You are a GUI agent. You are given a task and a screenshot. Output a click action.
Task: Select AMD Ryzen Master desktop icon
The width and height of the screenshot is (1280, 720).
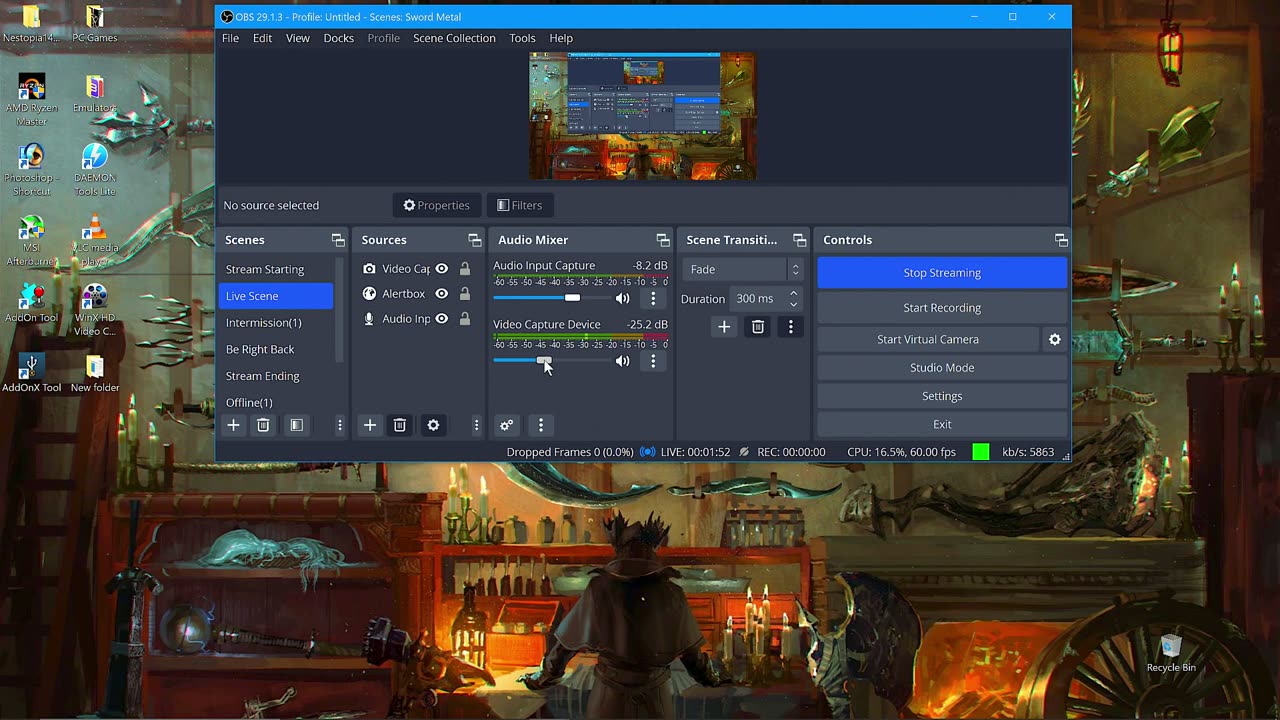point(32,100)
